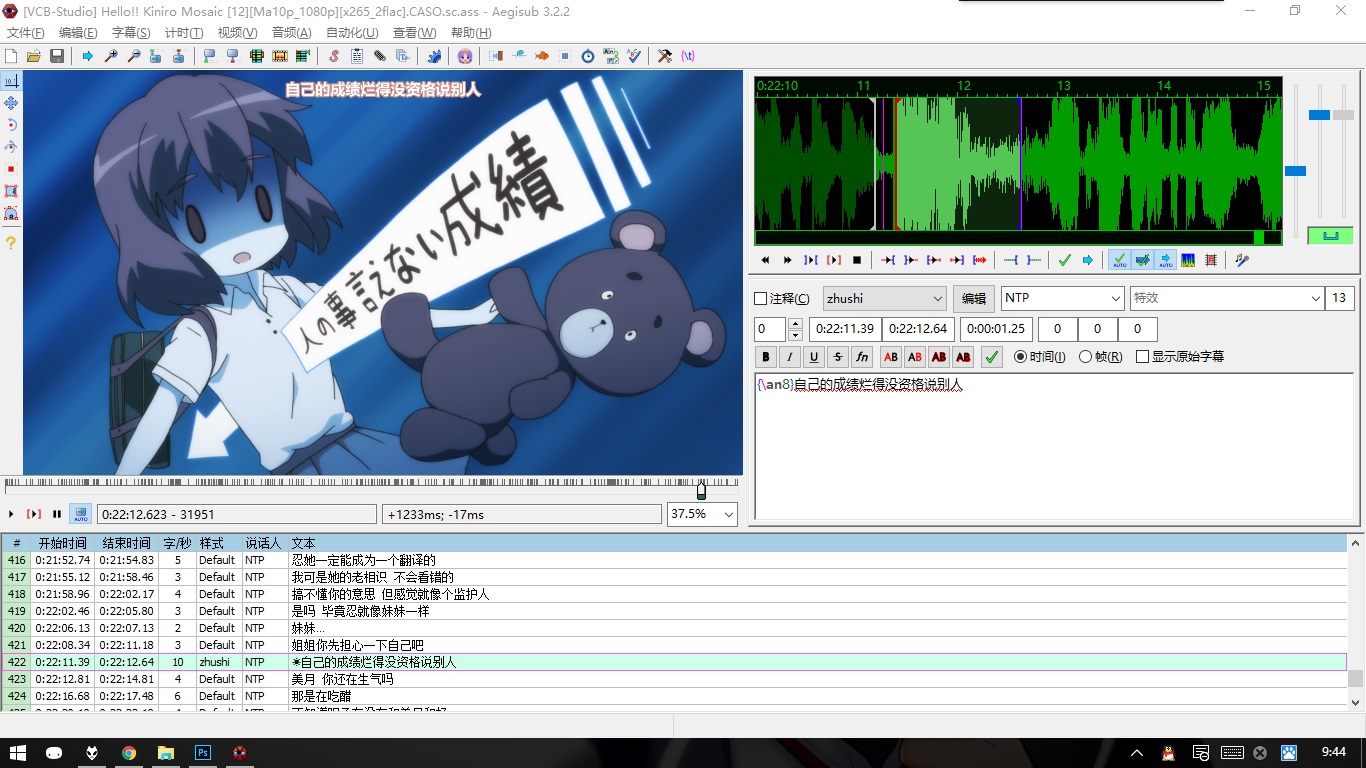Click the video seek bar slider
1366x768 pixels.
(x=701, y=490)
